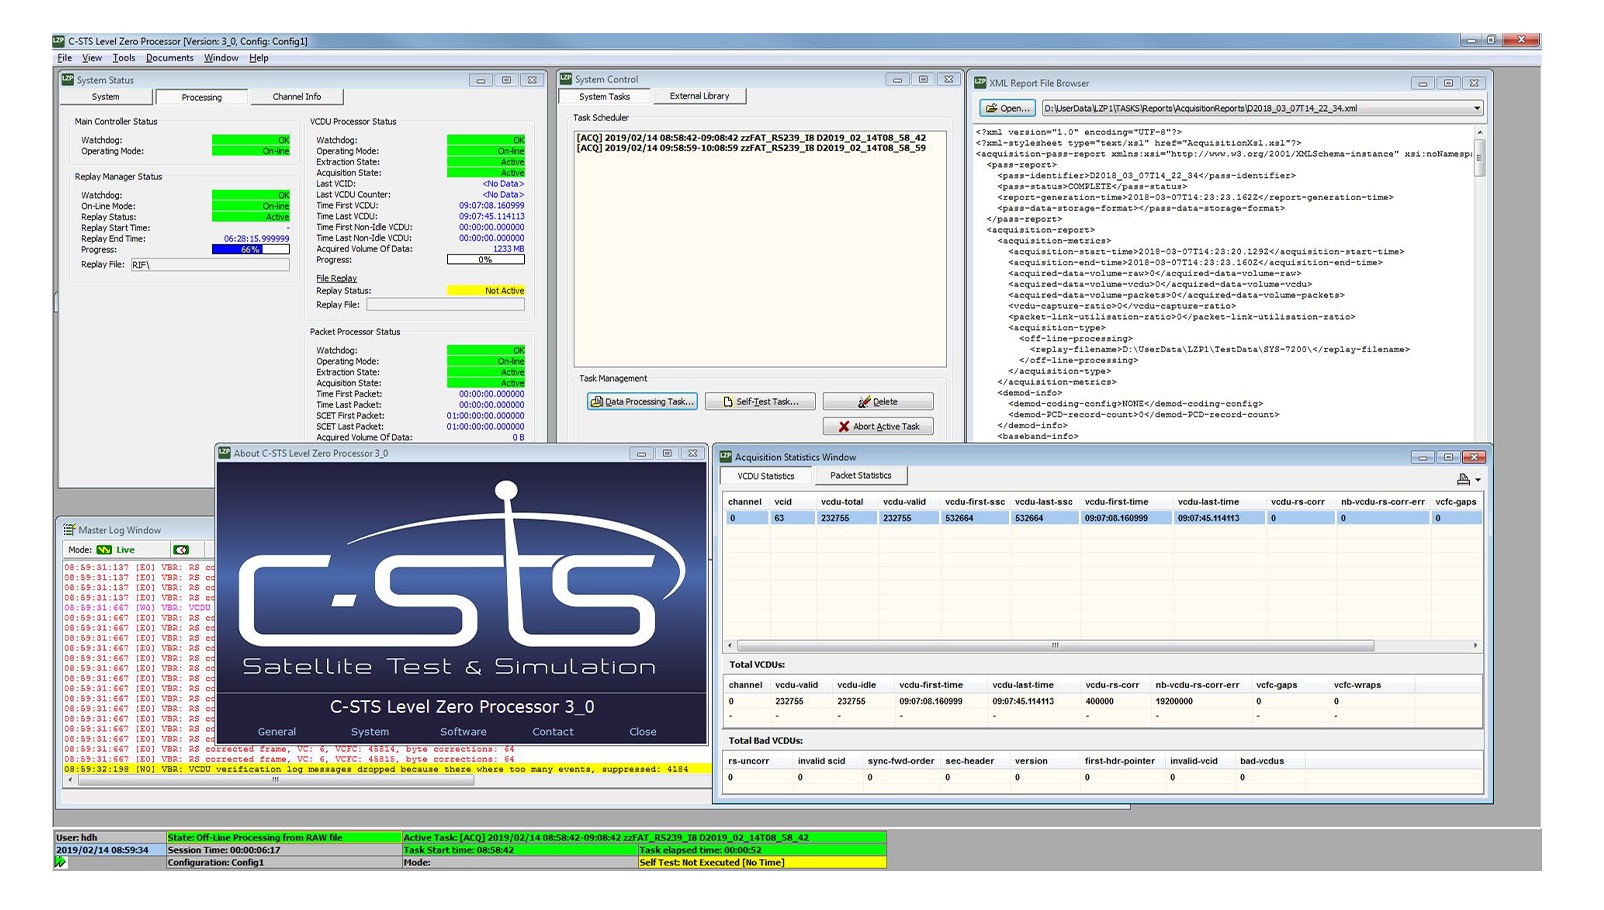This screenshot has height=910, width=1604.
Task: Click the System Status window icon
Action: tap(68, 79)
